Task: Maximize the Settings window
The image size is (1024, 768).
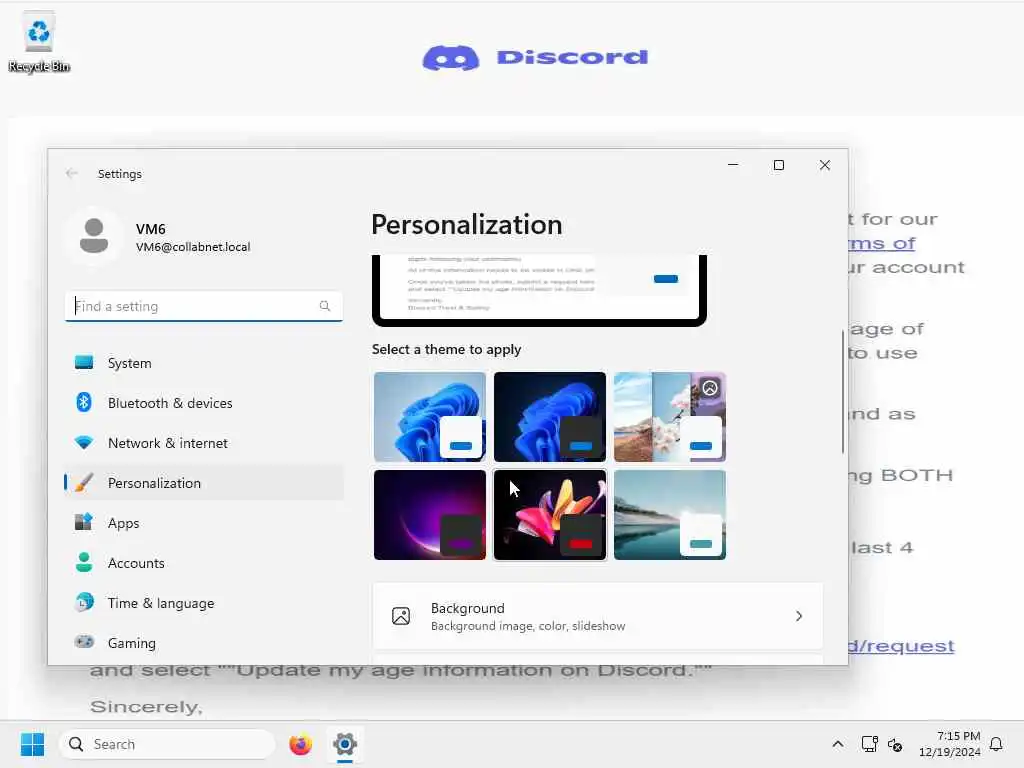Action: [778, 165]
